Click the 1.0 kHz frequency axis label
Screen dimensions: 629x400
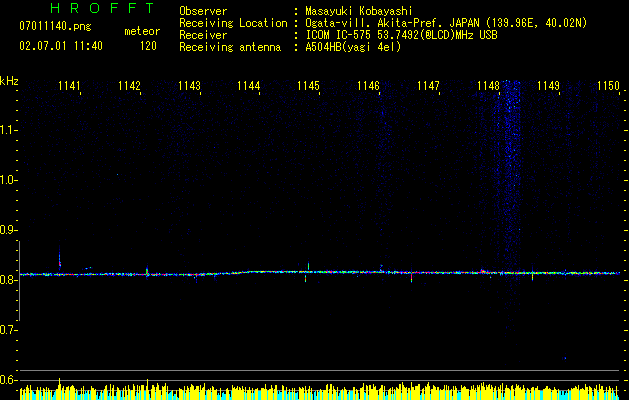point(8,180)
